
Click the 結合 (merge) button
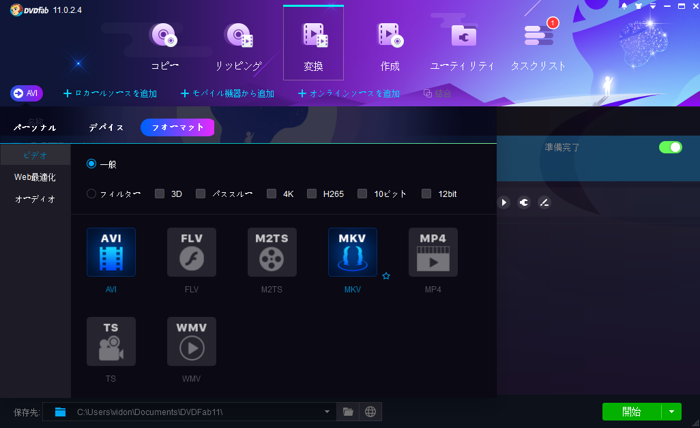438,93
